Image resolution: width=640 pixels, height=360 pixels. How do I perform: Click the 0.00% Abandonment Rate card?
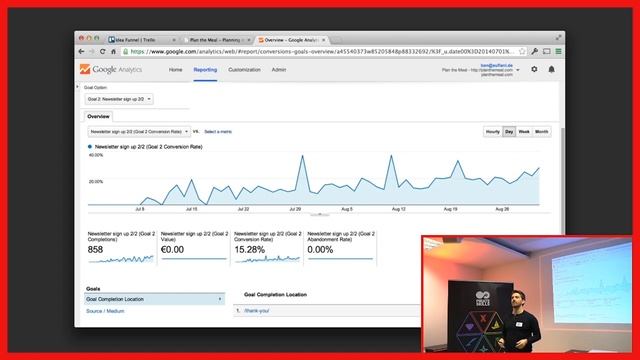click(341, 248)
